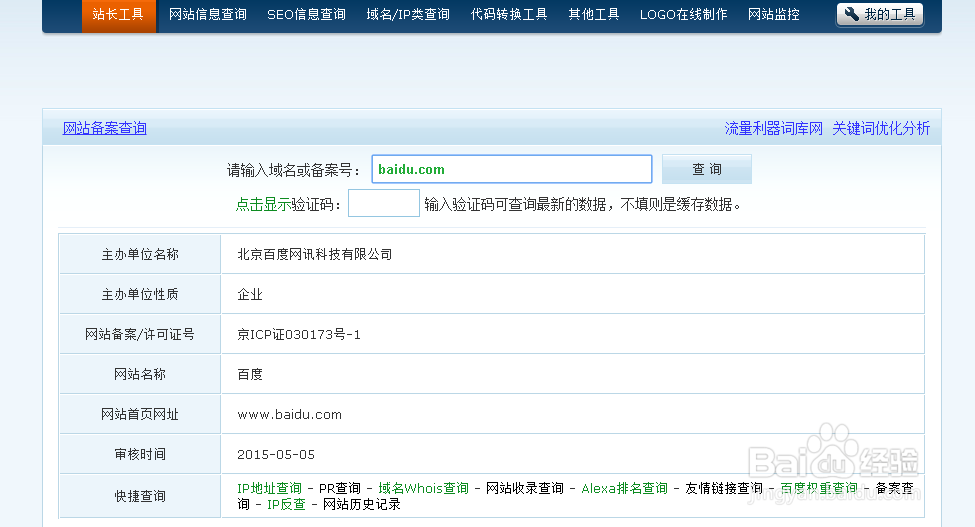Click the 网站名称 row label
Image resolution: width=975 pixels, height=527 pixels.
click(x=140, y=374)
